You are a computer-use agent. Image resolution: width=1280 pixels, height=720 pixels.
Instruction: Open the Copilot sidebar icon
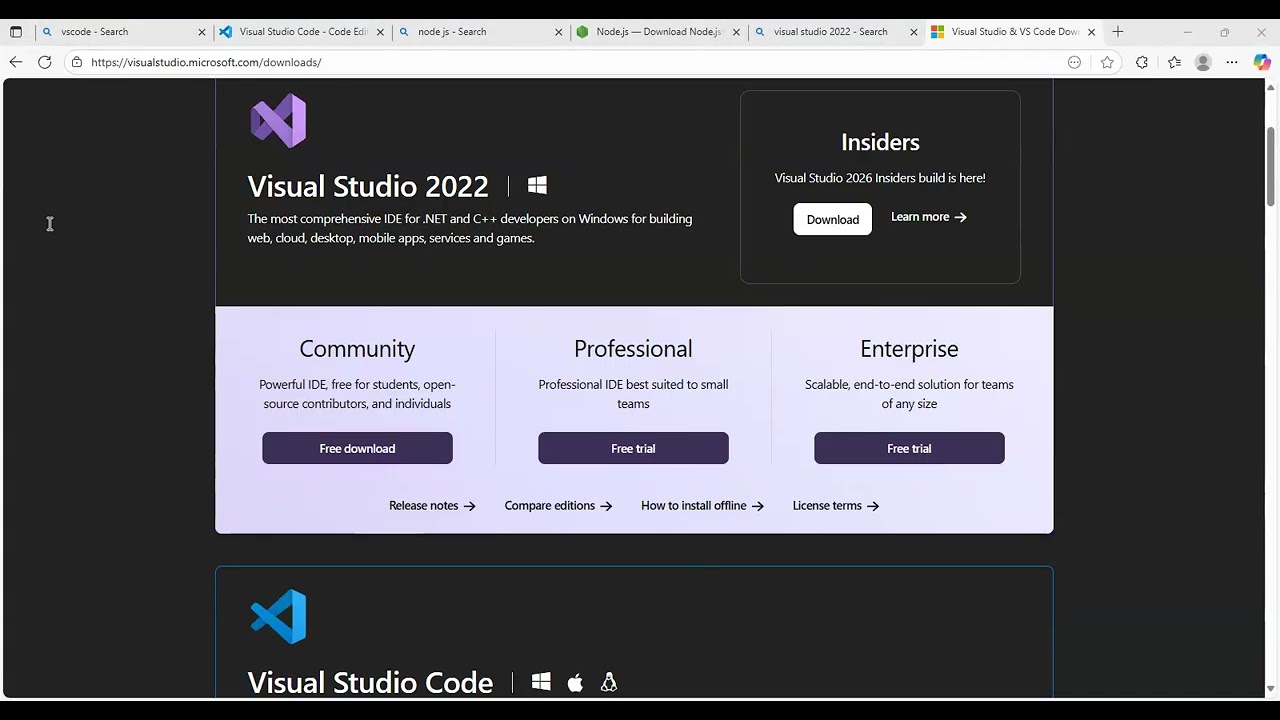point(1262,62)
